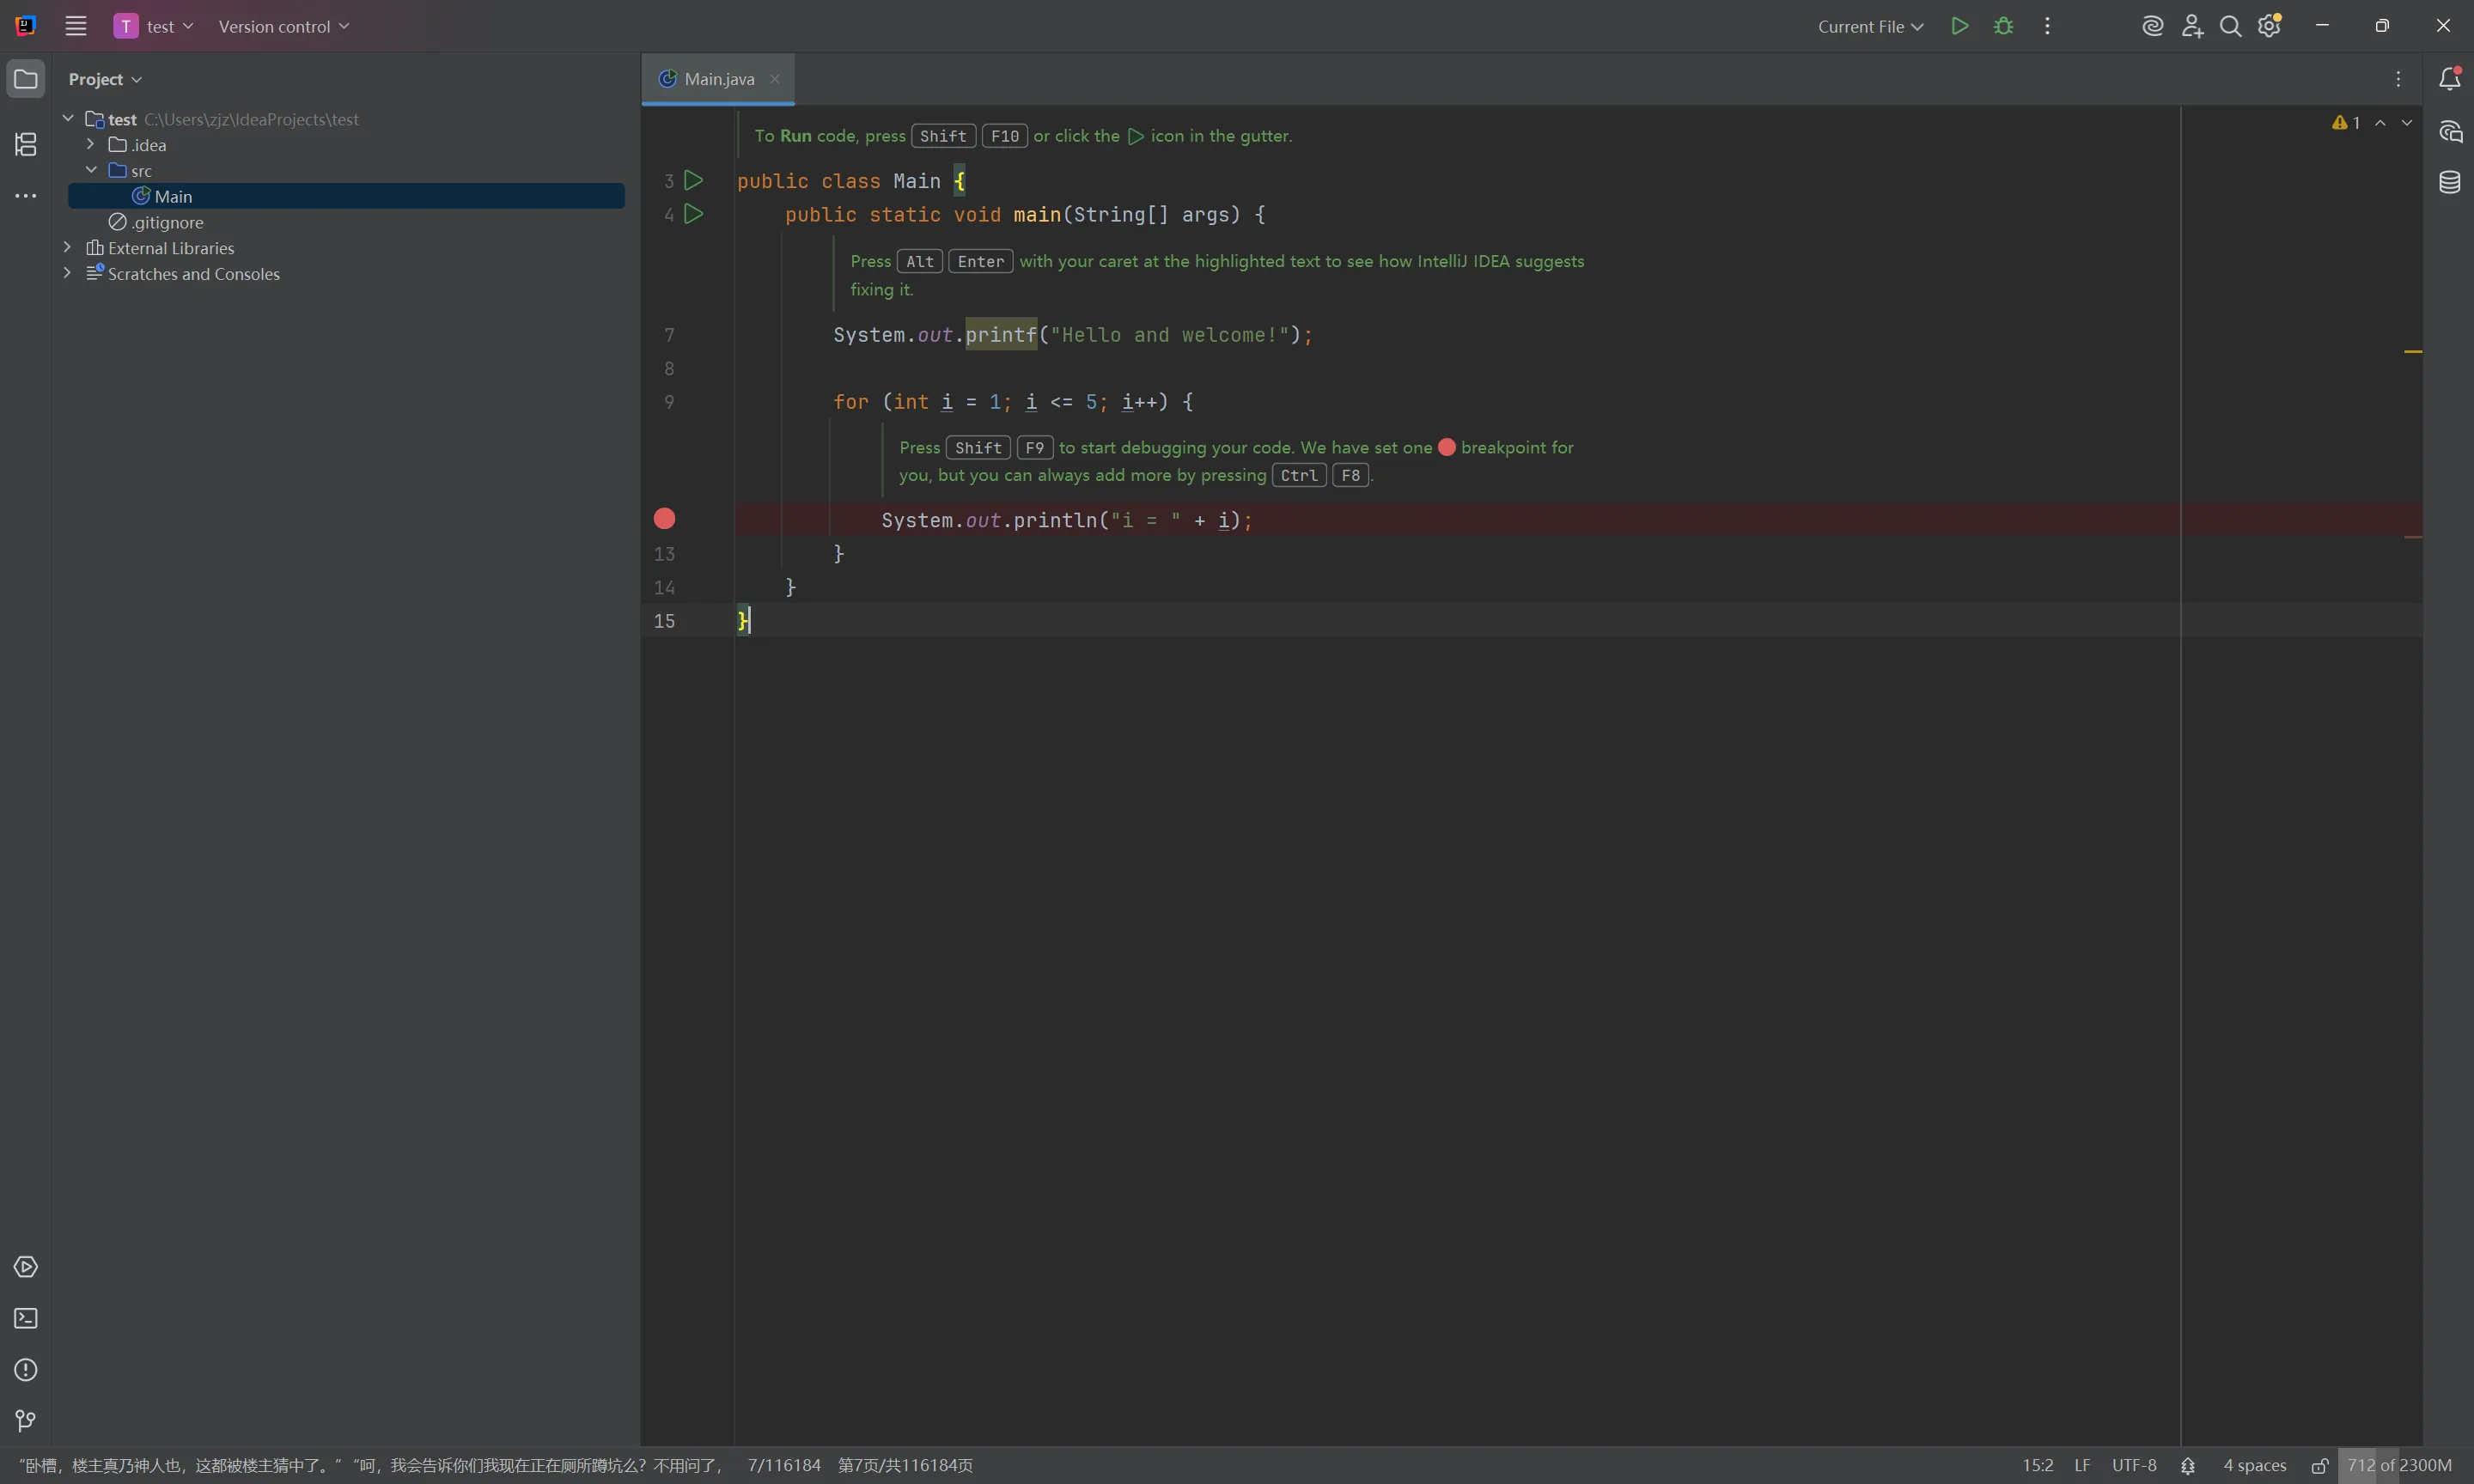Show more tool windows ellipsis
The width and height of the screenshot is (2474, 1484).
click(x=26, y=196)
